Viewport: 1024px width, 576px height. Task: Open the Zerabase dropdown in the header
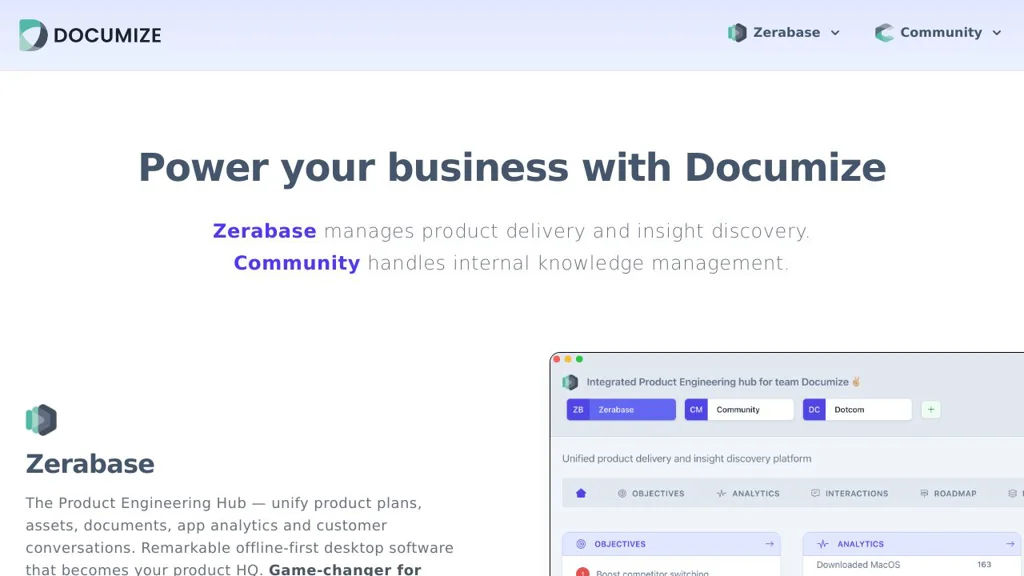784,33
